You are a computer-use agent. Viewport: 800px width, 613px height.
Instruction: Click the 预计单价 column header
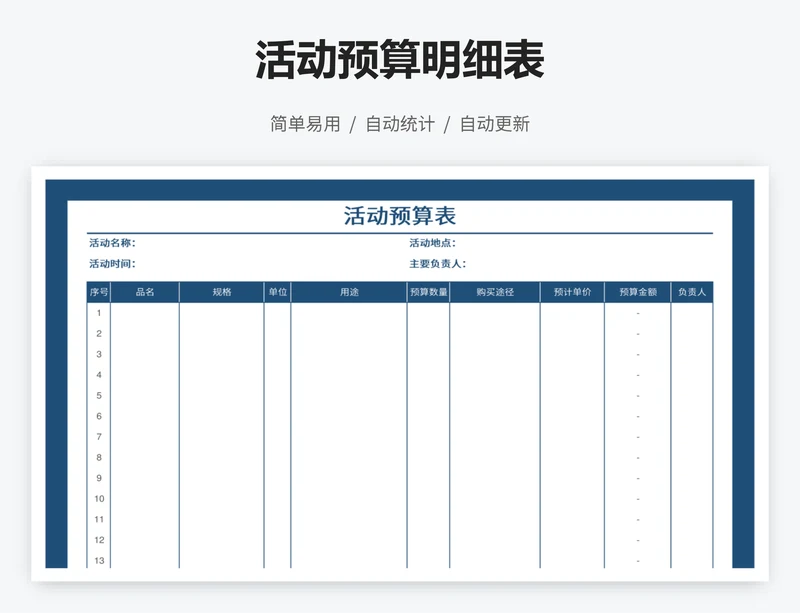pos(572,292)
